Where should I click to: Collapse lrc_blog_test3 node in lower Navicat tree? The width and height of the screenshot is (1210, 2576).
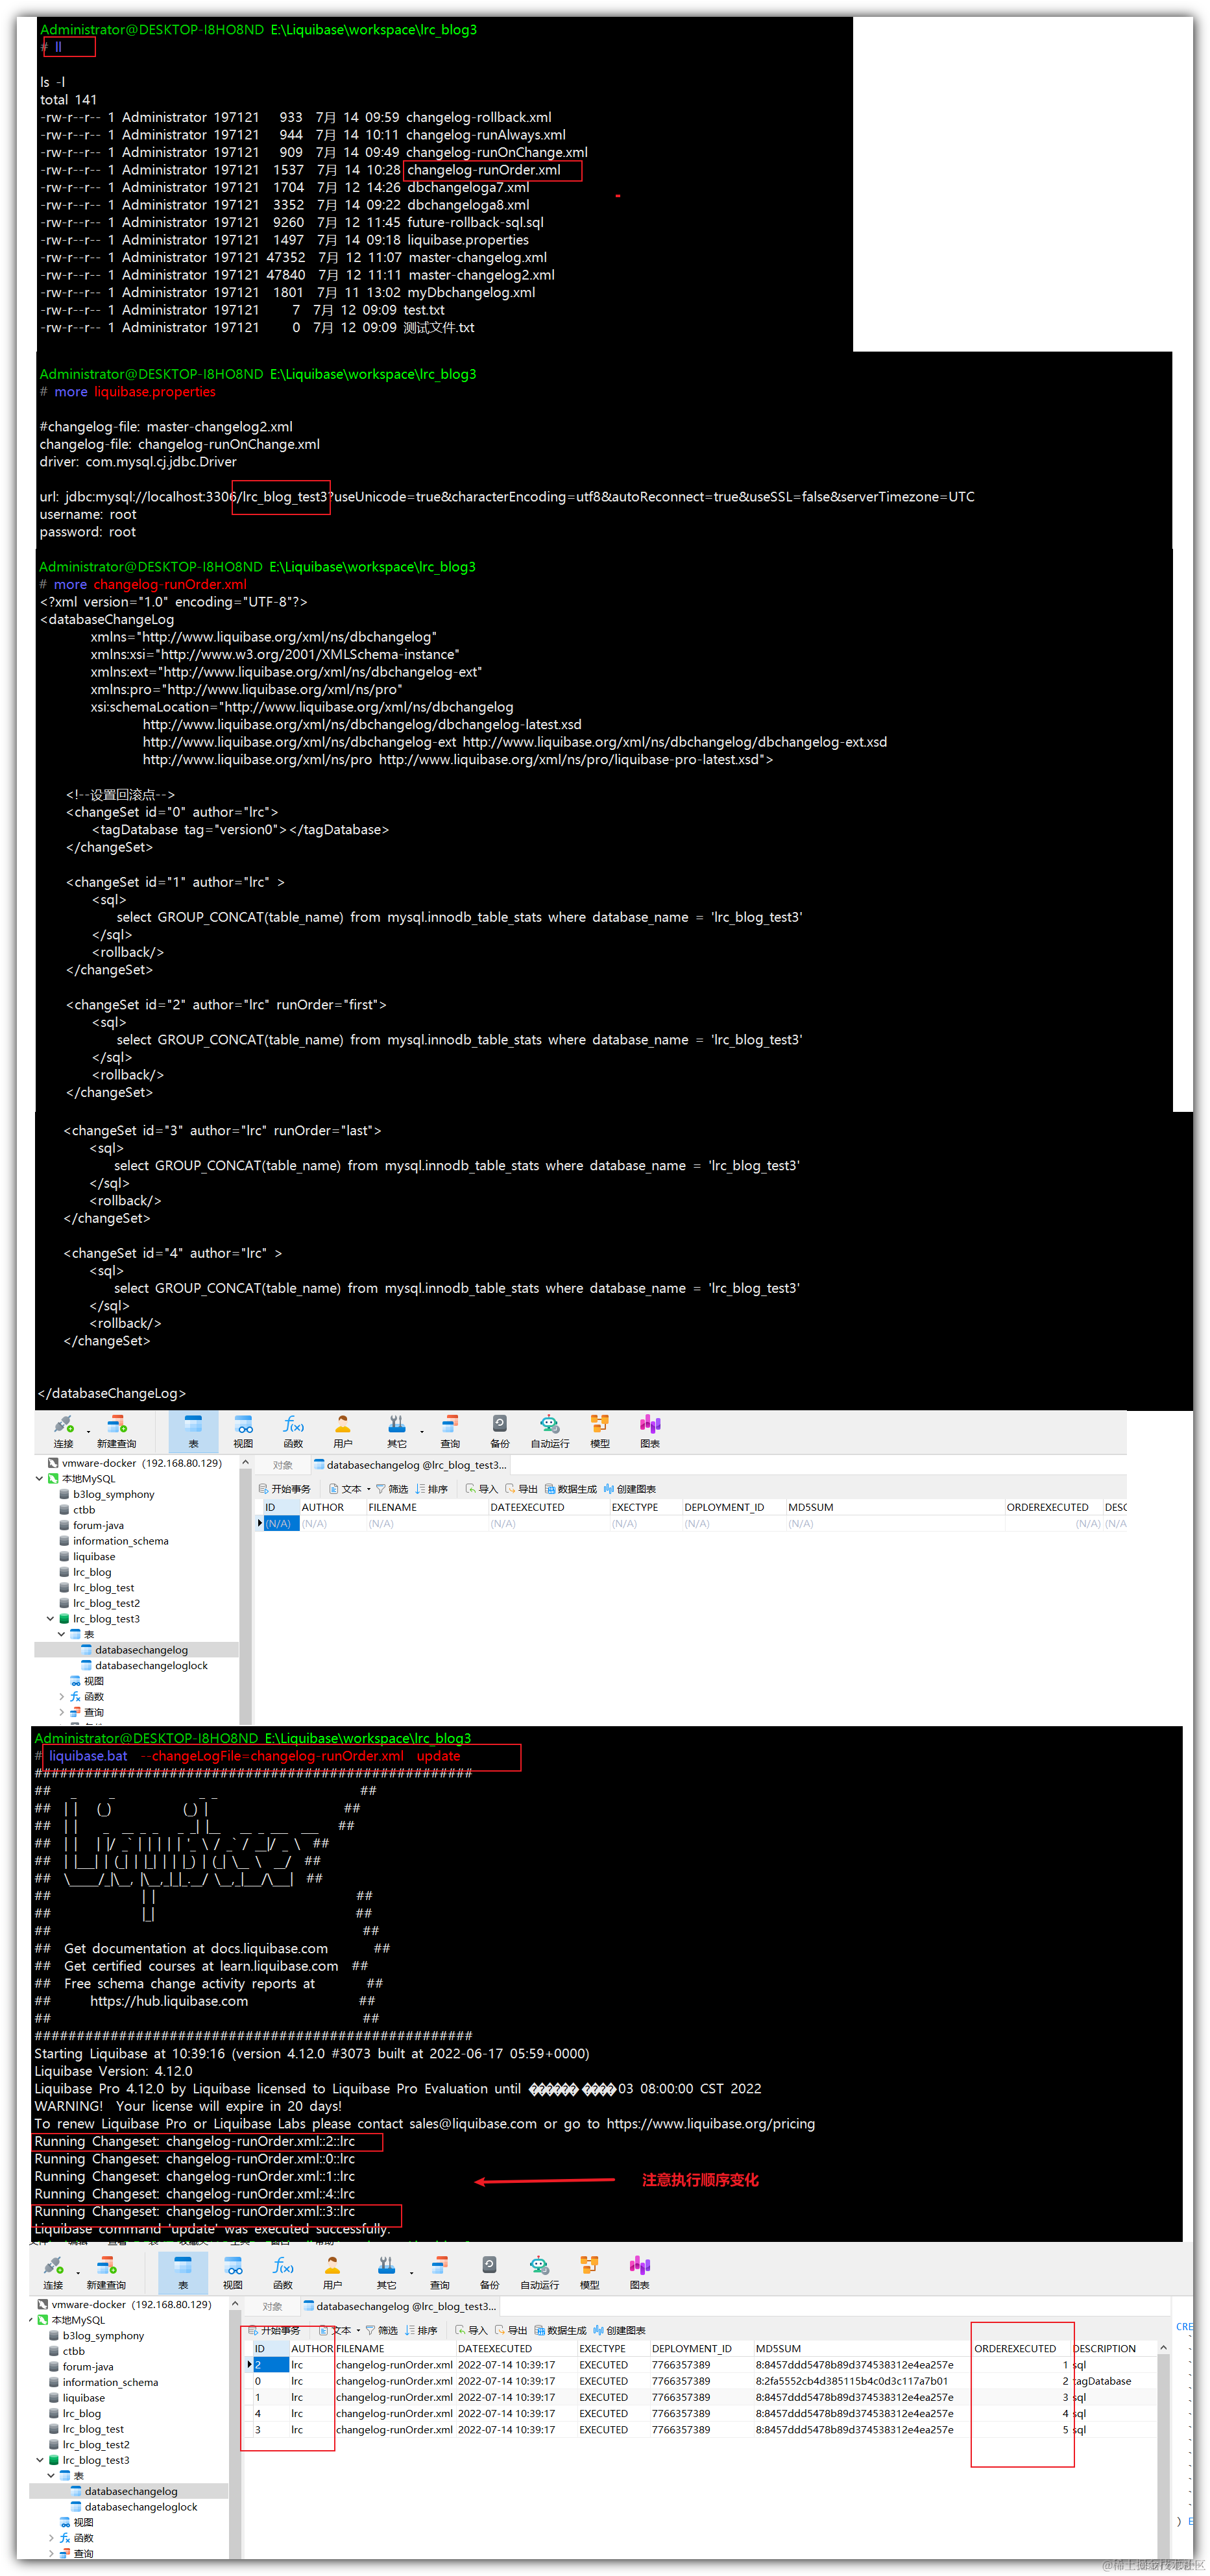(40, 2460)
